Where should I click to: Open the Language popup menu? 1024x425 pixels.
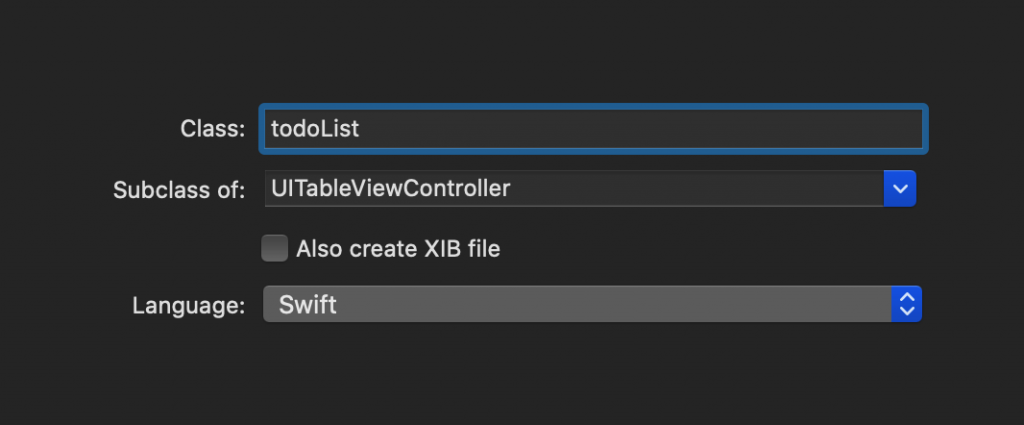pos(590,305)
